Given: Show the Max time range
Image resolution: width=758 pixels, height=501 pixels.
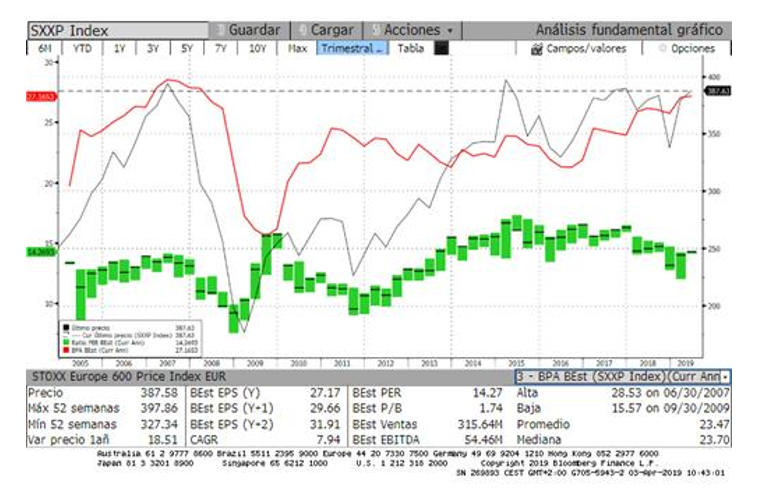Looking at the screenshot, I should pyautogui.click(x=297, y=48).
